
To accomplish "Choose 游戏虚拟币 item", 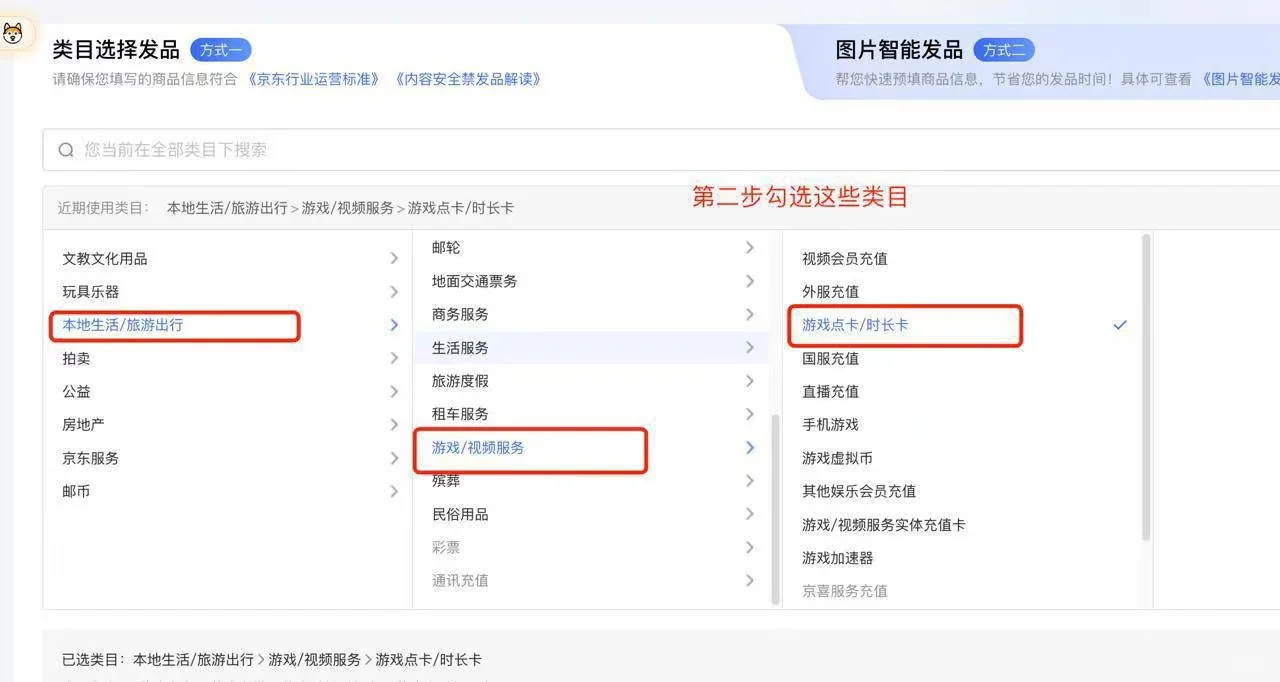I will (x=838, y=458).
